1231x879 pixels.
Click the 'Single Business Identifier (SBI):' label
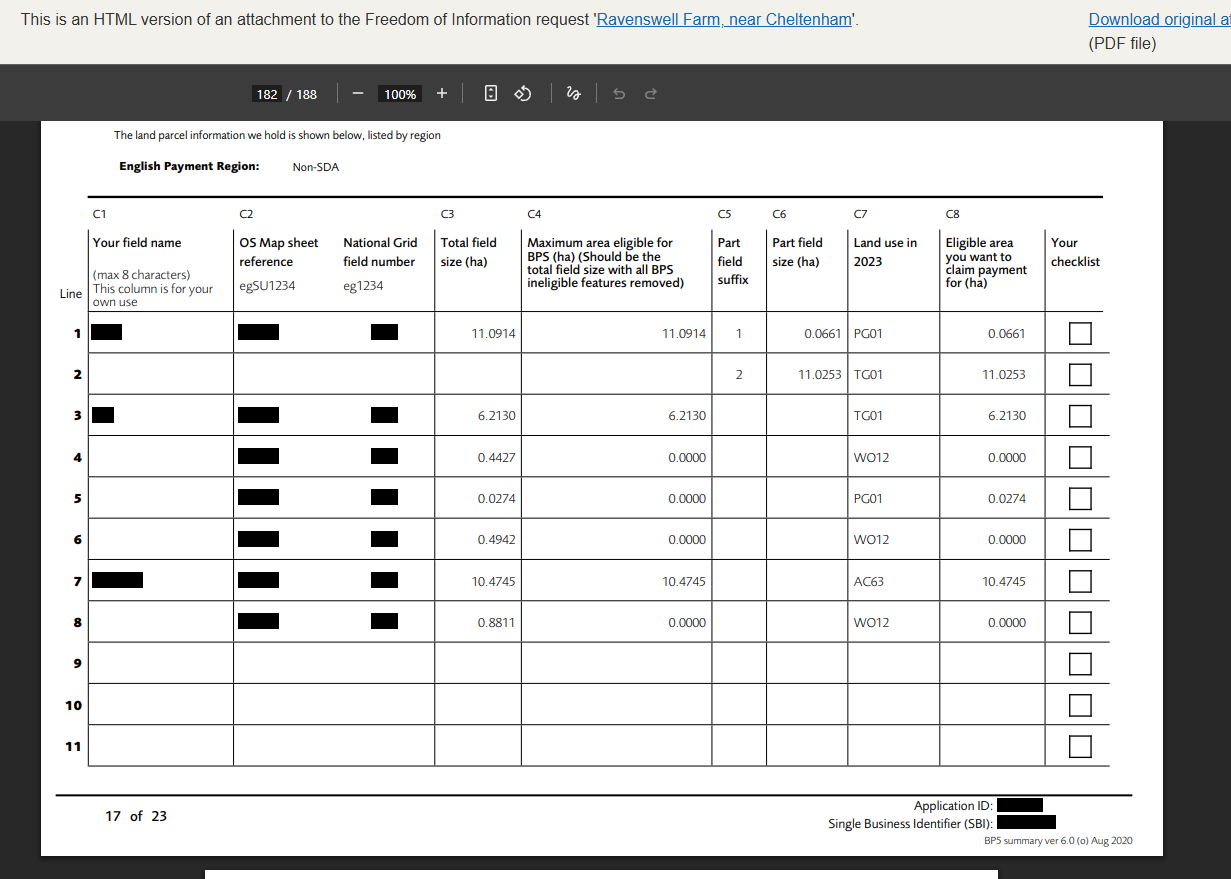click(x=910, y=824)
